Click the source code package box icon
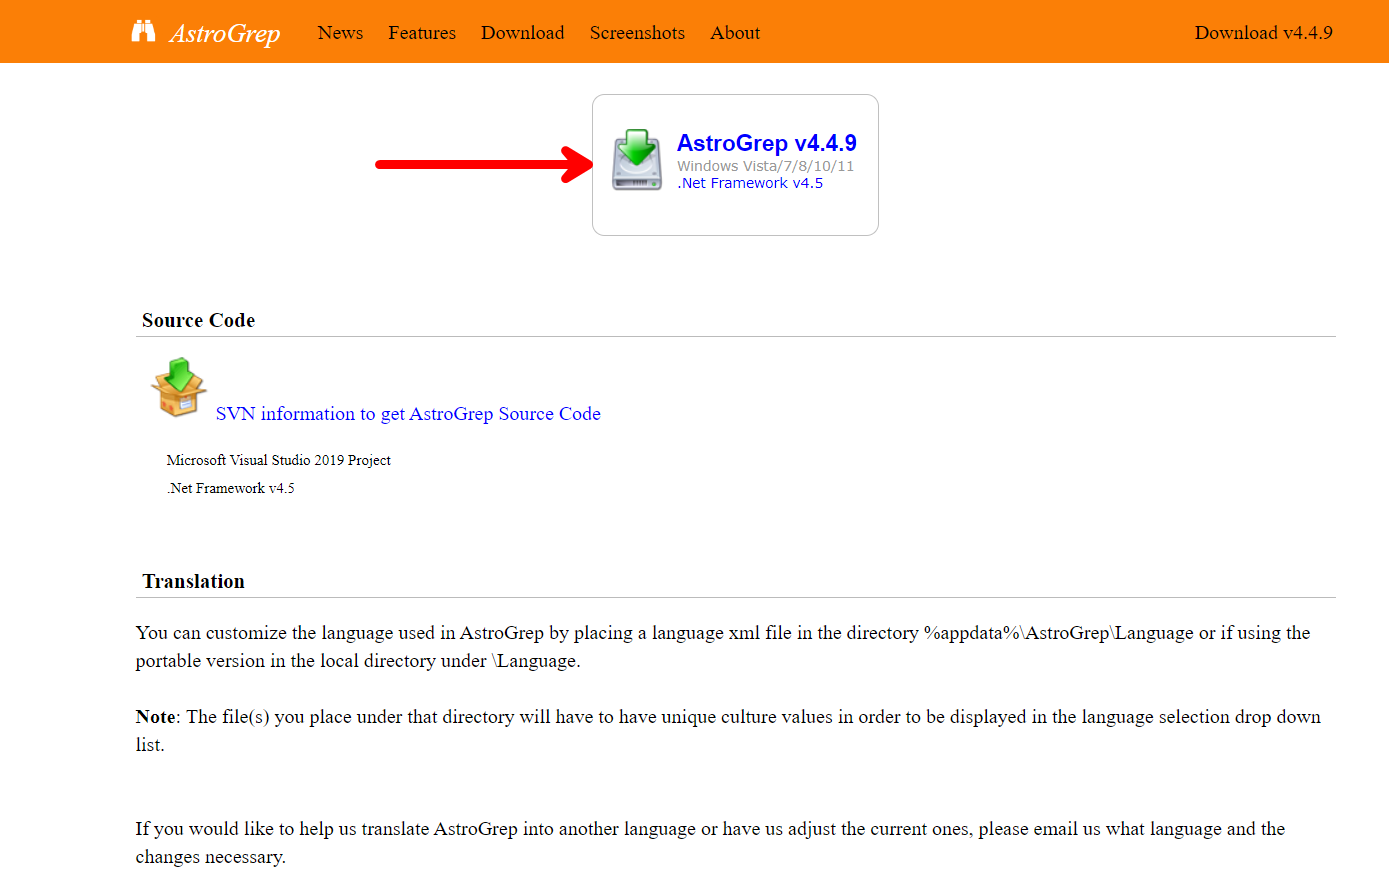Viewport: 1389px width, 870px height. [179, 387]
